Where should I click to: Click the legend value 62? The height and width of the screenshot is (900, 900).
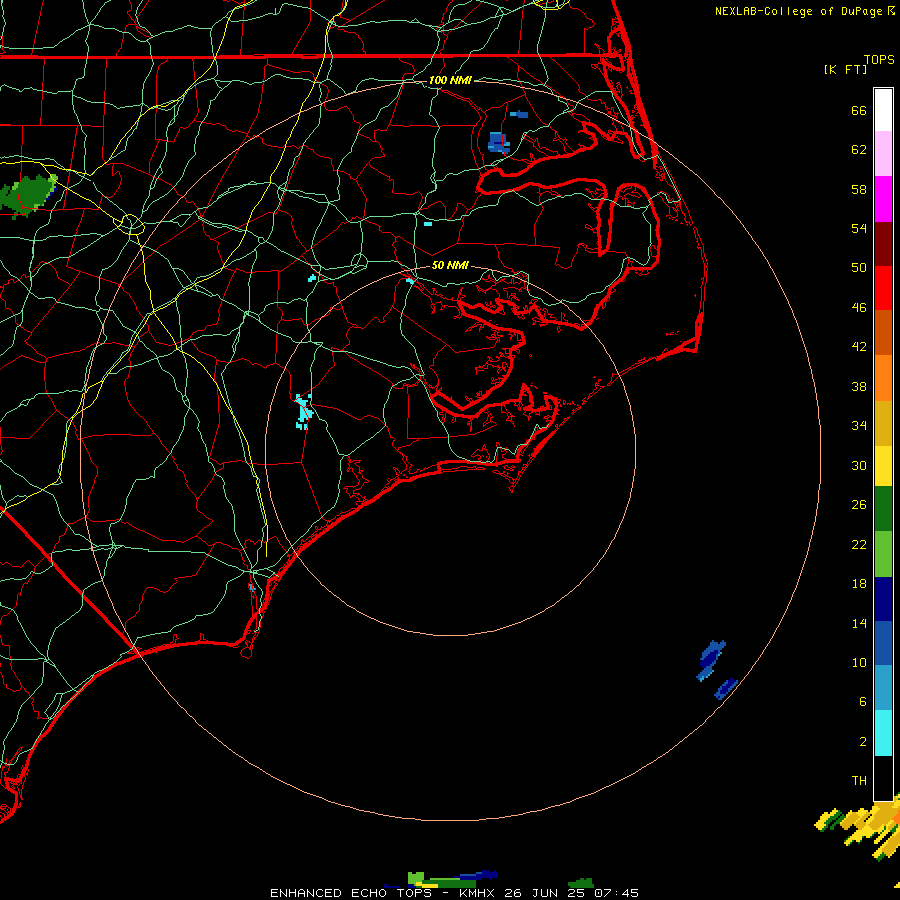tap(859, 150)
